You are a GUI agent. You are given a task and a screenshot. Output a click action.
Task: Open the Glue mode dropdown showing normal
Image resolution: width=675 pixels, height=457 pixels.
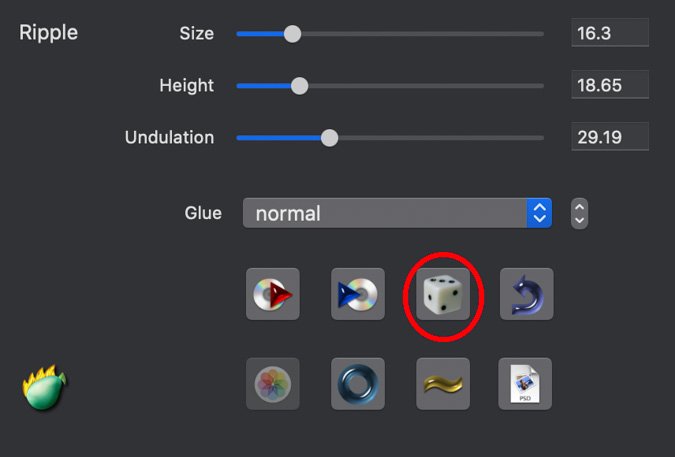click(397, 213)
